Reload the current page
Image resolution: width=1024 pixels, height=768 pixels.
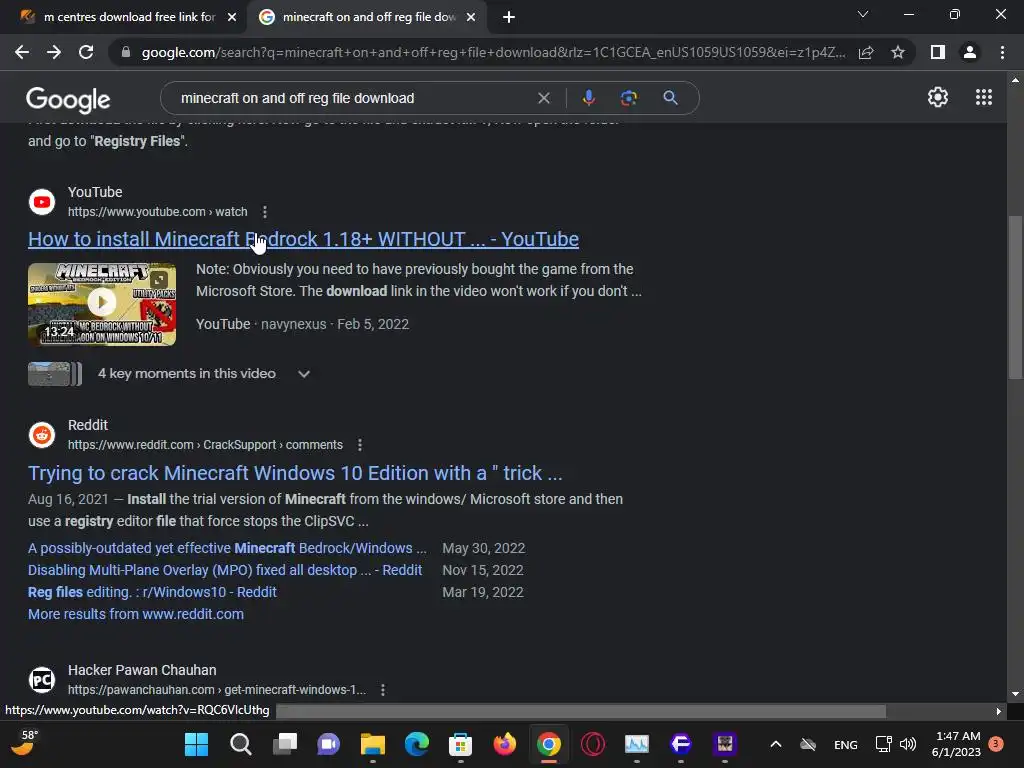[x=86, y=52]
